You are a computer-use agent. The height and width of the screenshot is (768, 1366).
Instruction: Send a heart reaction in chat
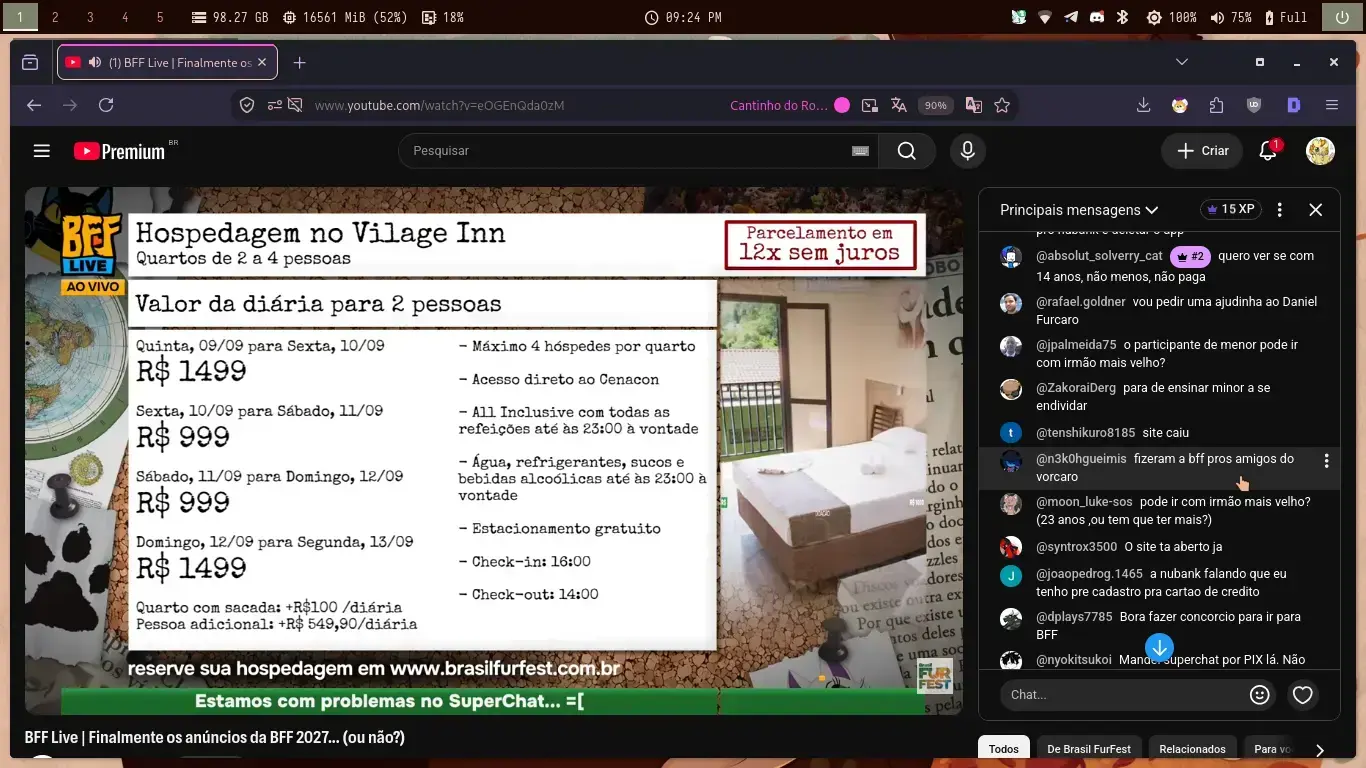tap(1302, 694)
